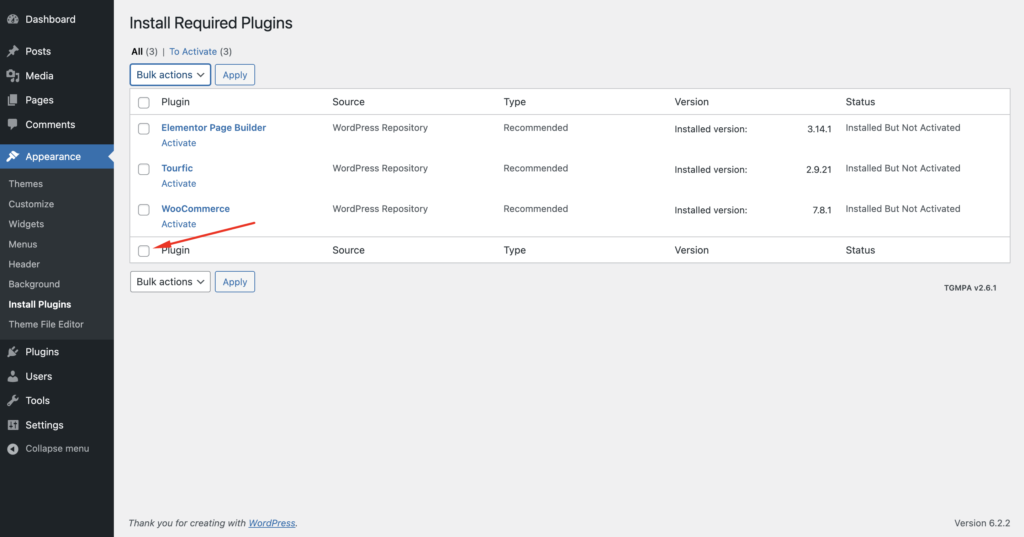Click TGMPA v2.6.1 text
The width and height of the screenshot is (1024, 537).
pyautogui.click(x=970, y=287)
